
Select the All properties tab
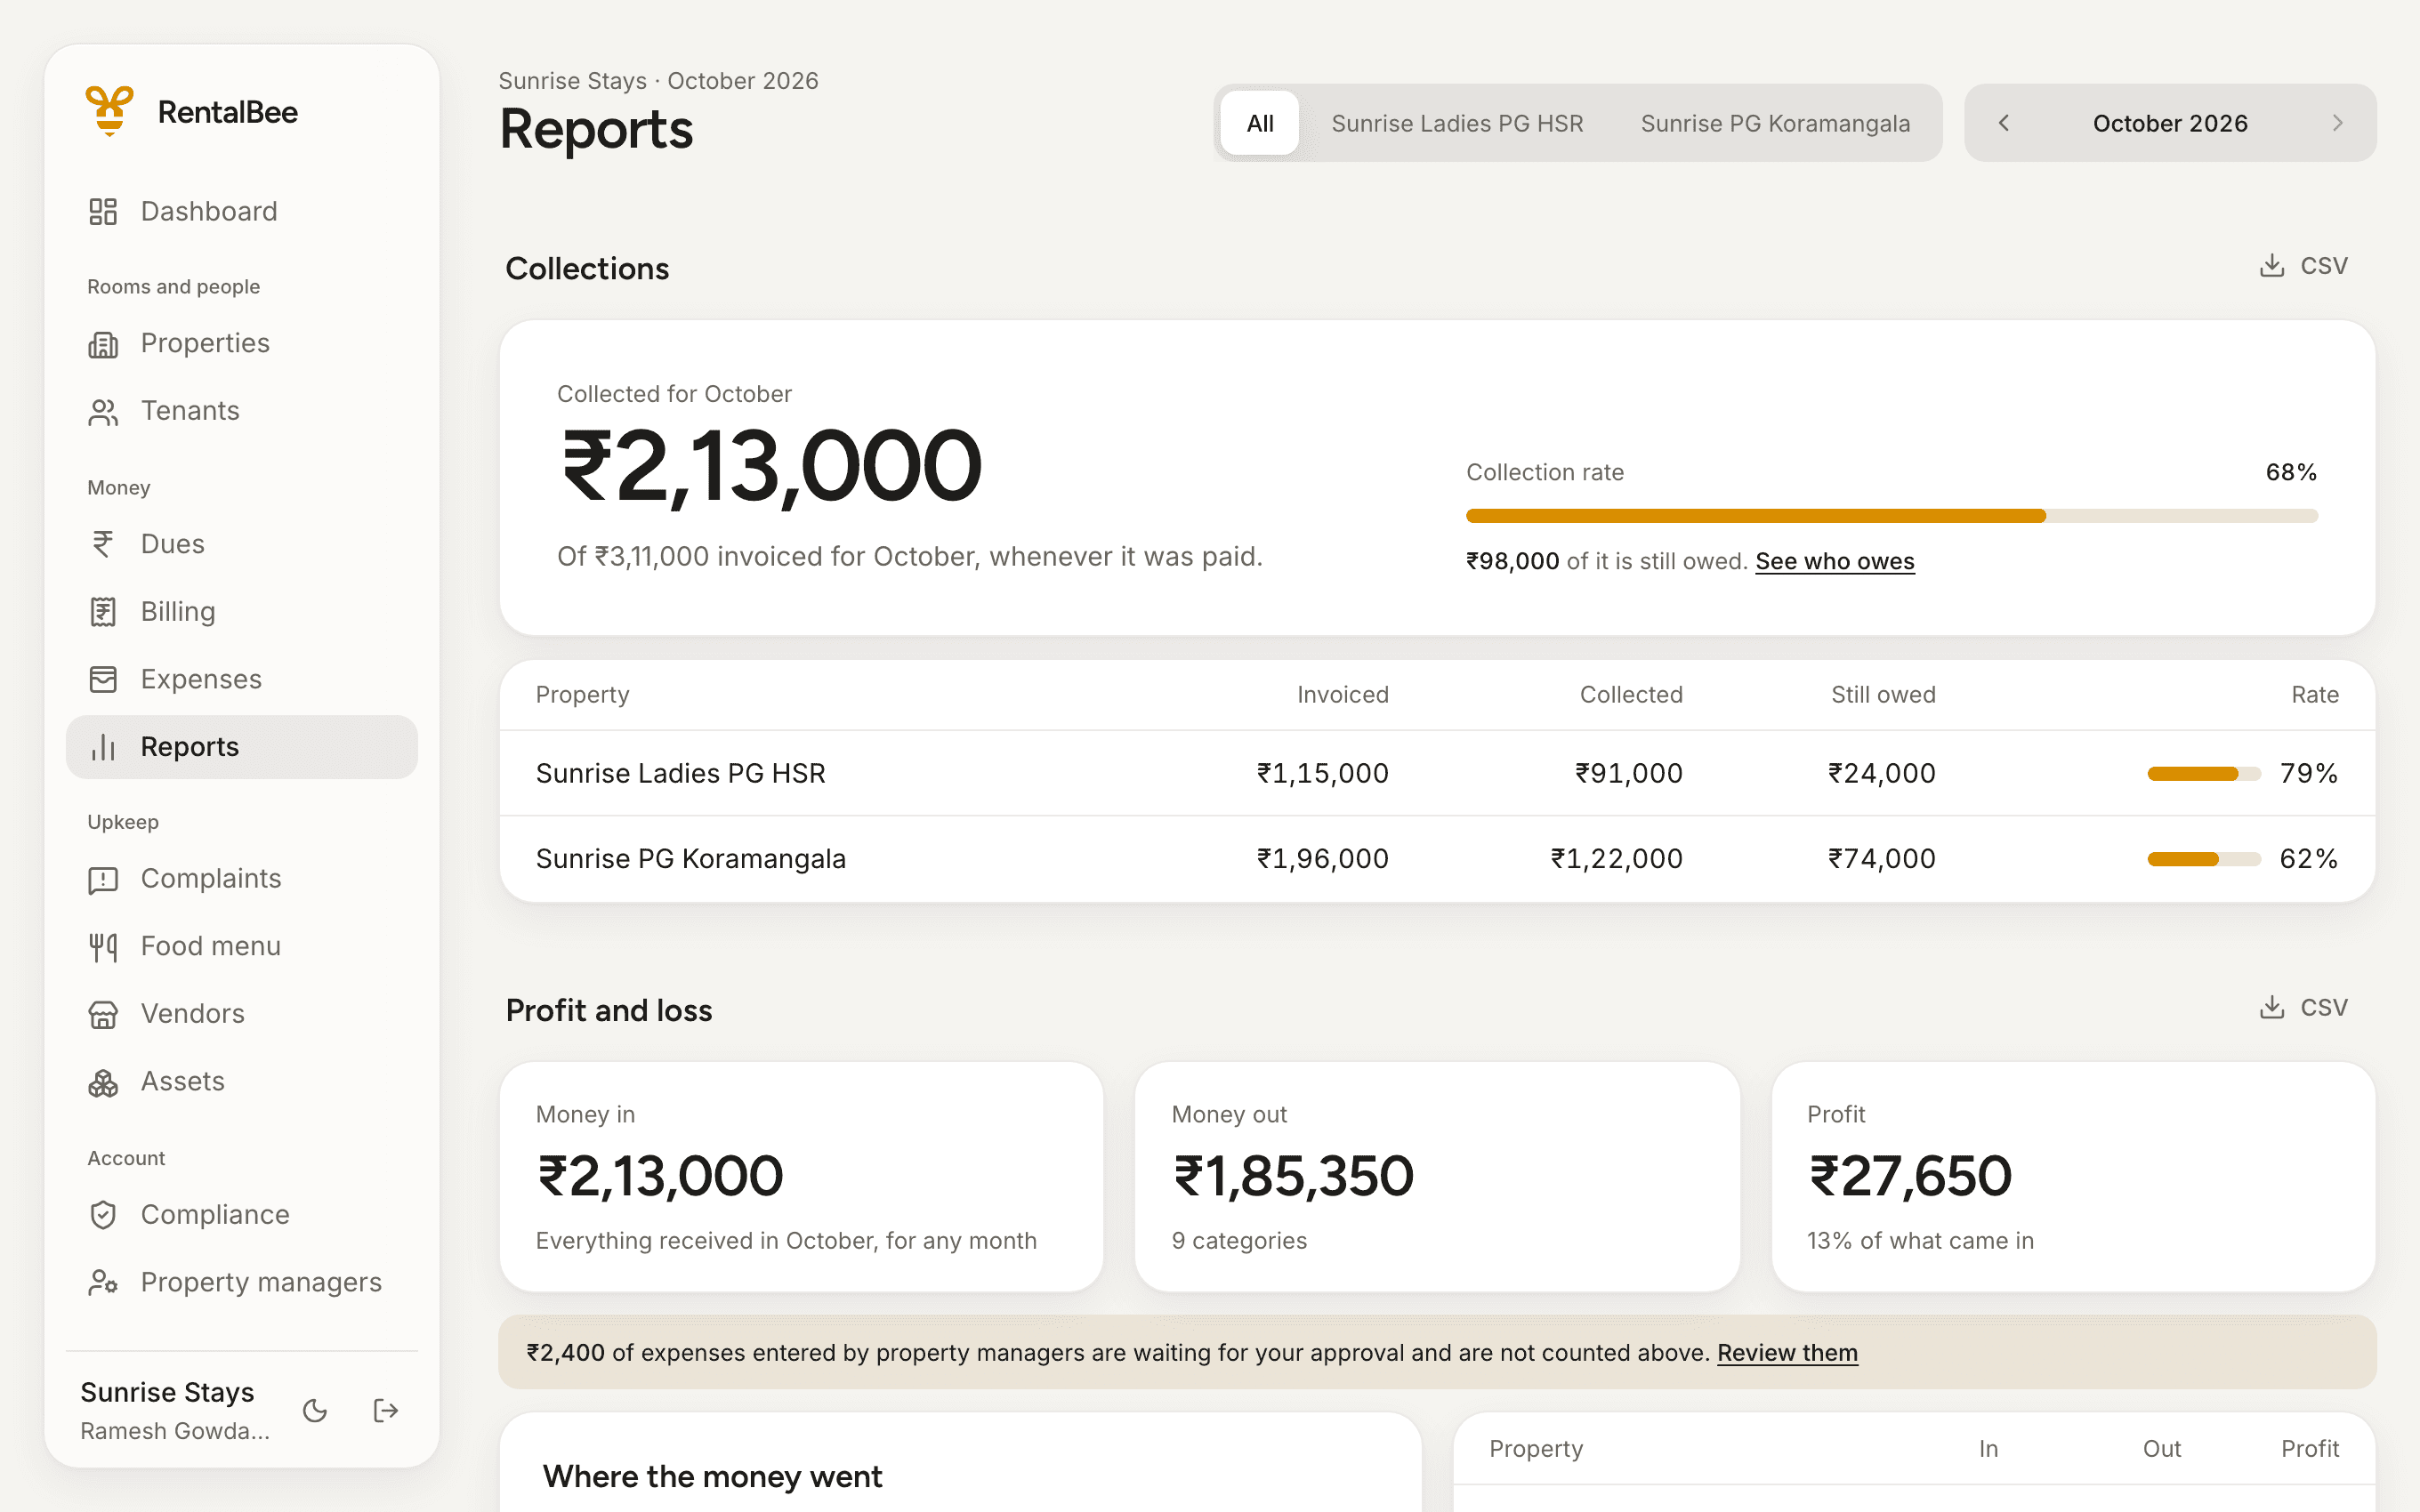(1260, 123)
